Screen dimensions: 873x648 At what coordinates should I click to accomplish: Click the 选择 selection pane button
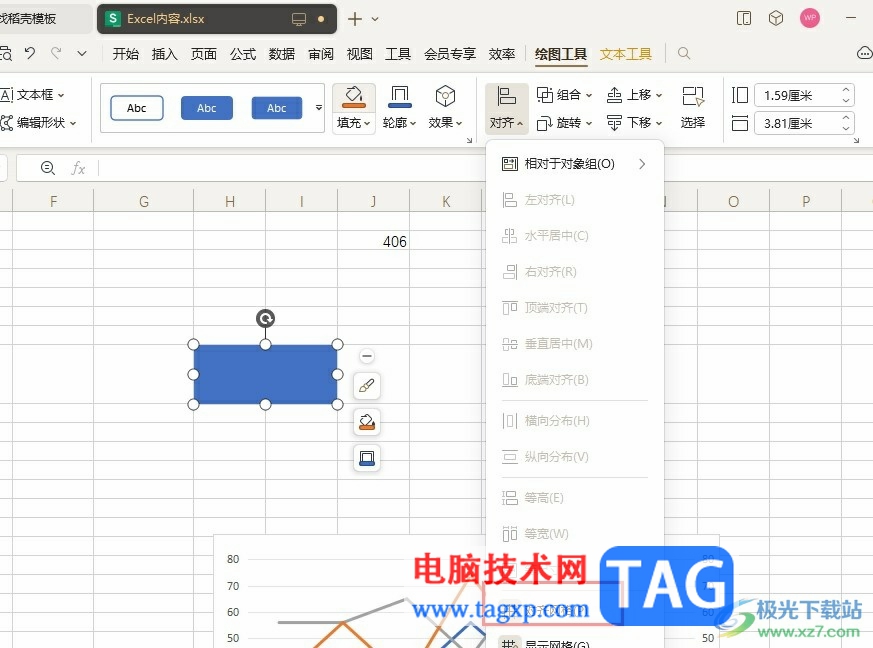coord(693,108)
